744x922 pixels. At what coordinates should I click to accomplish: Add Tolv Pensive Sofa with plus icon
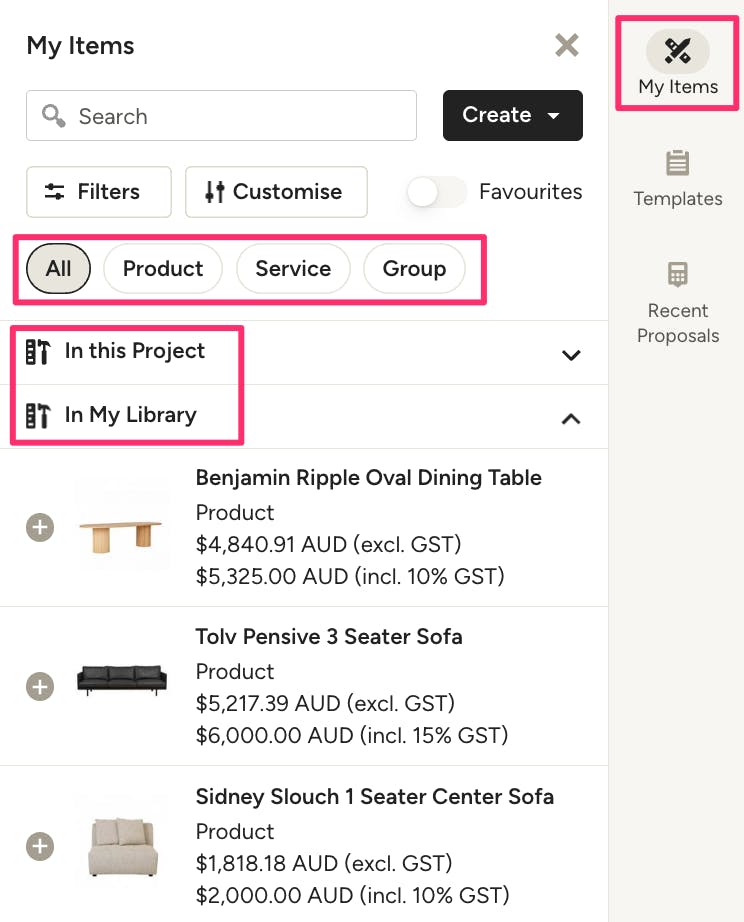(x=40, y=687)
